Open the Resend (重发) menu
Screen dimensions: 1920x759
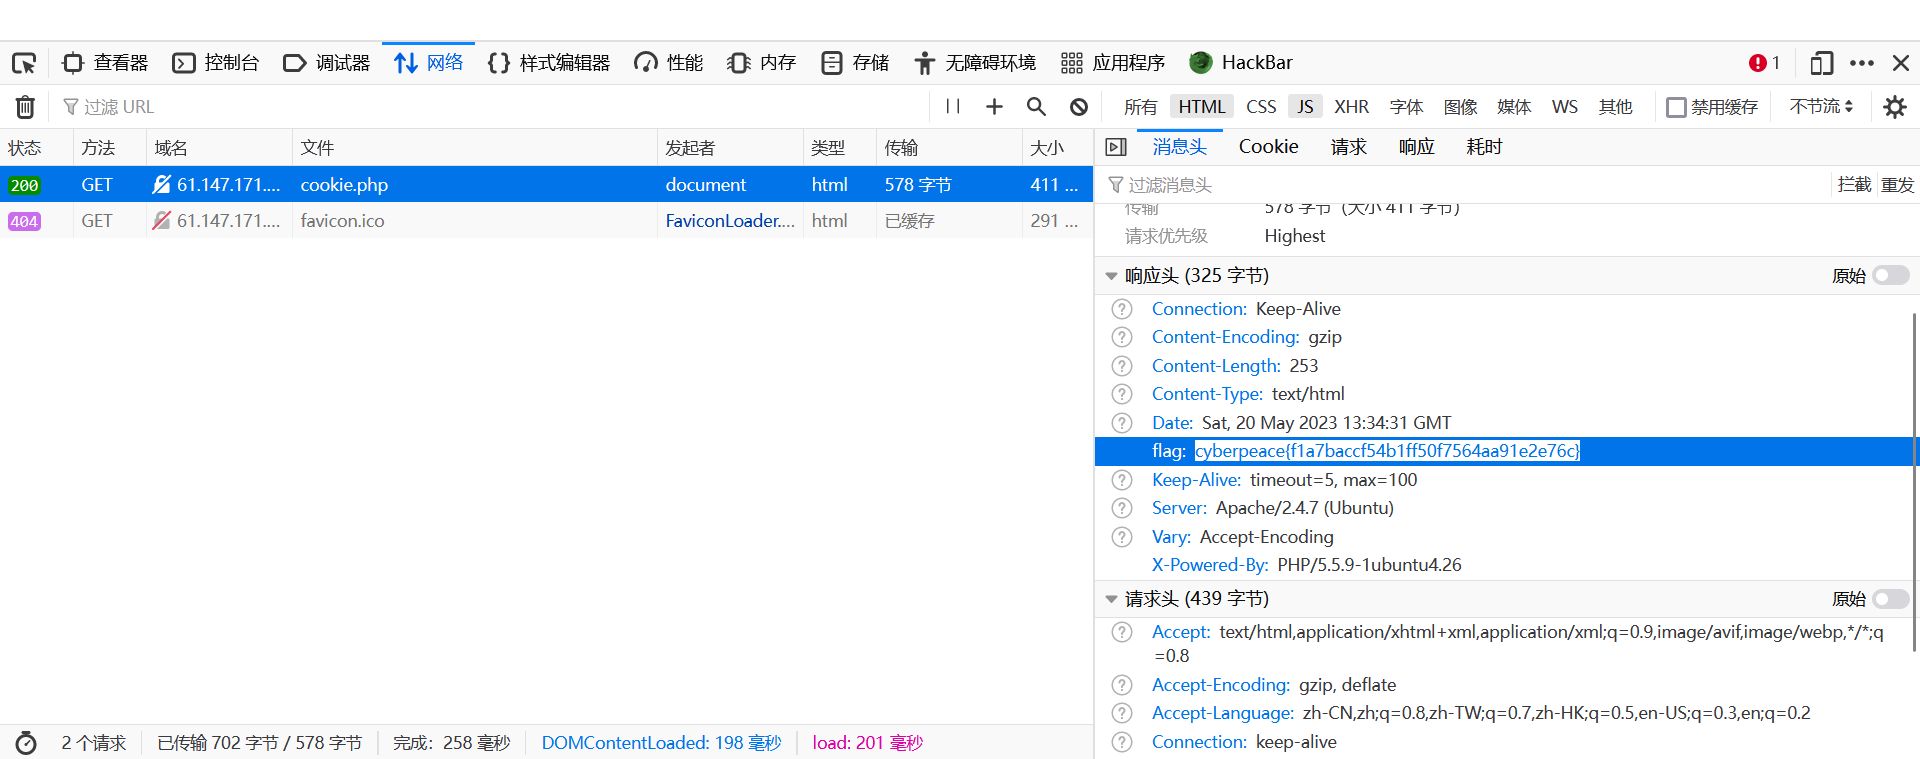1897,185
